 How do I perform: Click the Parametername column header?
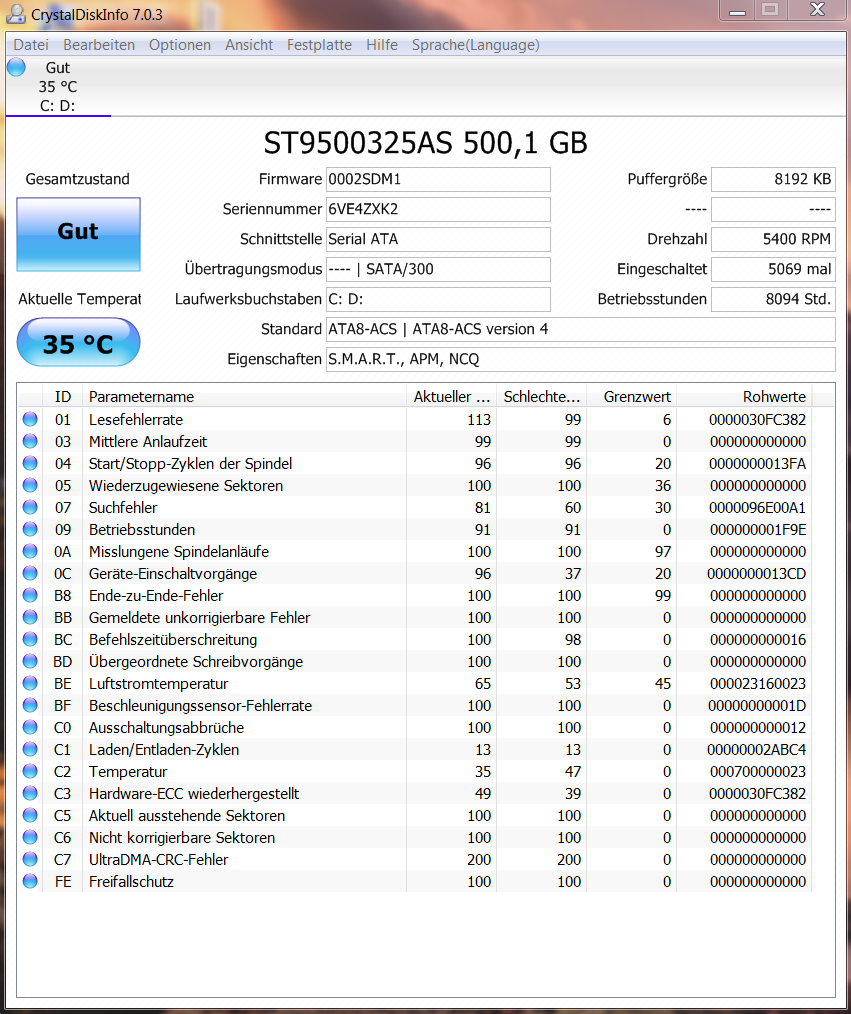pos(244,396)
